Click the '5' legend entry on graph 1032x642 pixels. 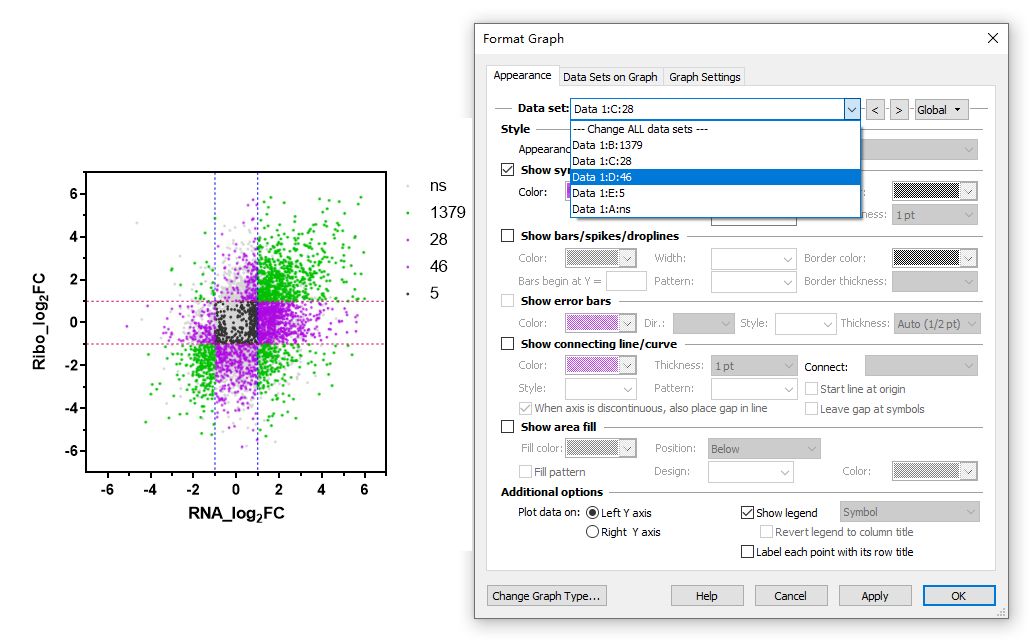click(434, 293)
